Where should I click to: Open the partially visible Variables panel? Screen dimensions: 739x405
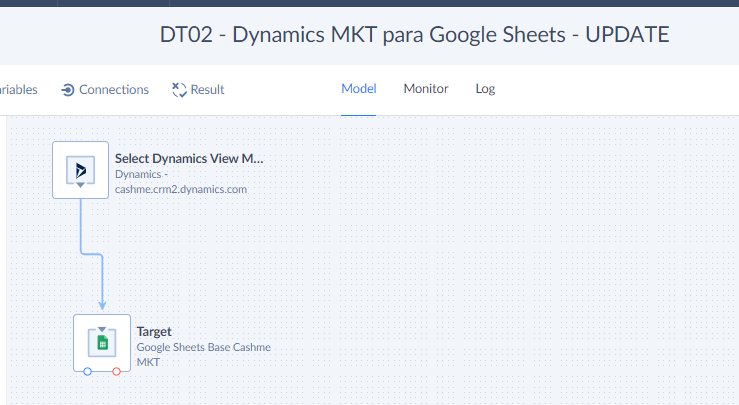tap(18, 90)
